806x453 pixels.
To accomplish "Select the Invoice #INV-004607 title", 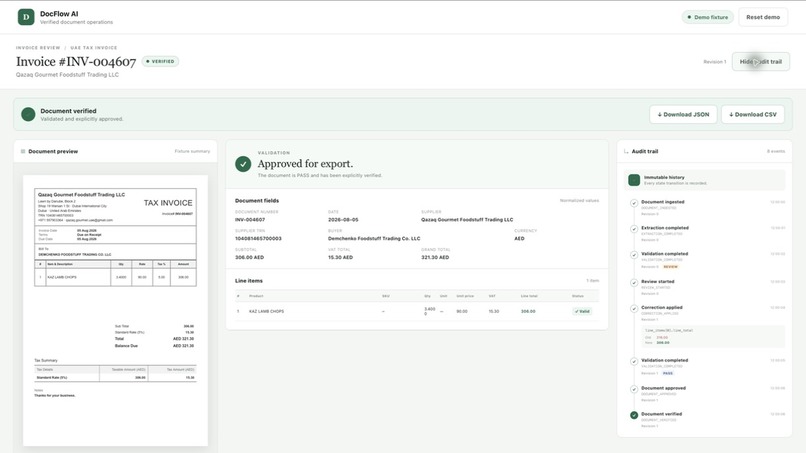I will (76, 62).
